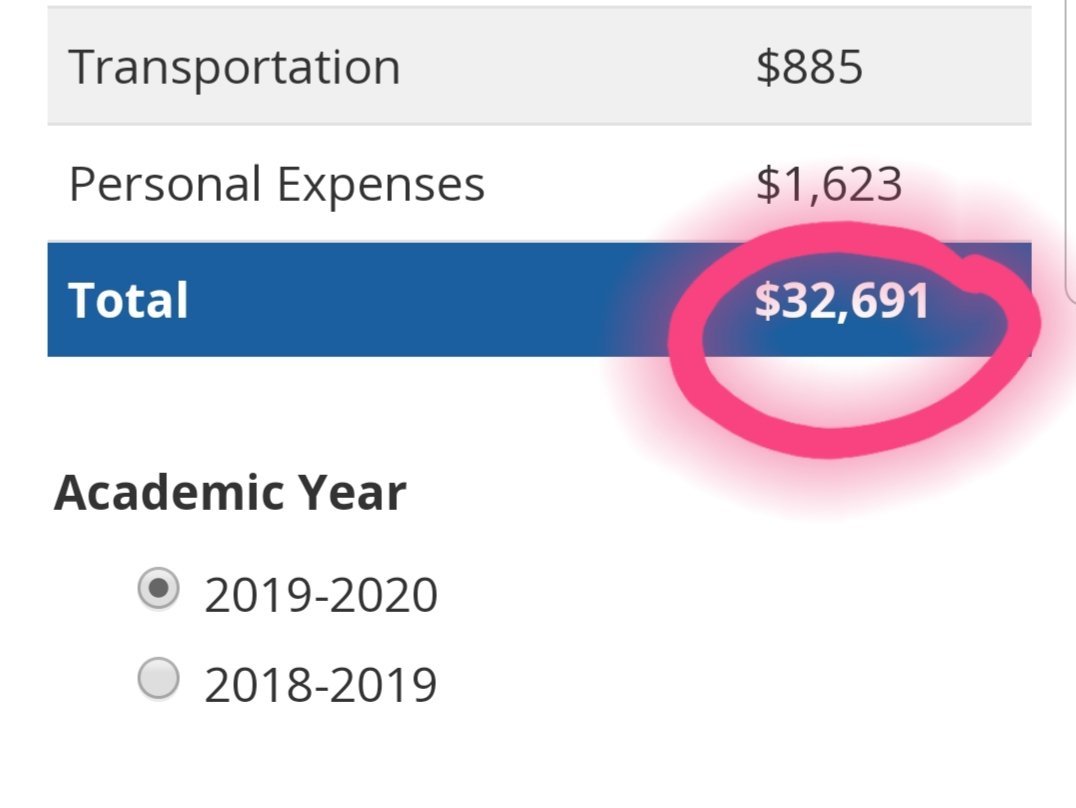Click the $1,623 personal expenses amount
Viewport: 1076px width, 808px height.
(828, 184)
